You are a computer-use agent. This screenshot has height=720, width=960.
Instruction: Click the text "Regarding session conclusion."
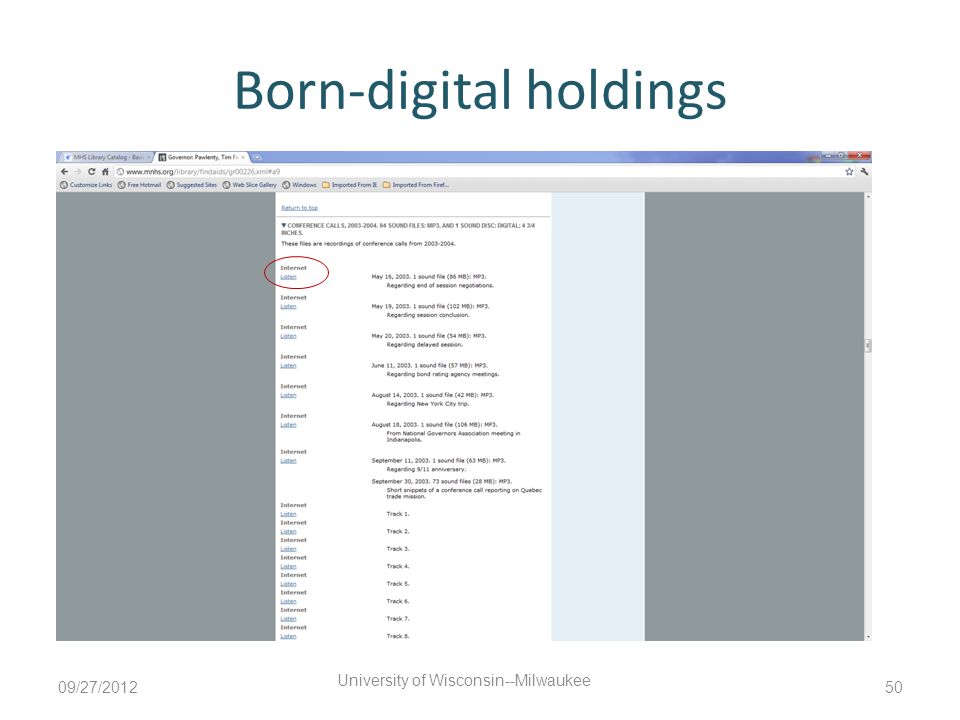click(428, 315)
